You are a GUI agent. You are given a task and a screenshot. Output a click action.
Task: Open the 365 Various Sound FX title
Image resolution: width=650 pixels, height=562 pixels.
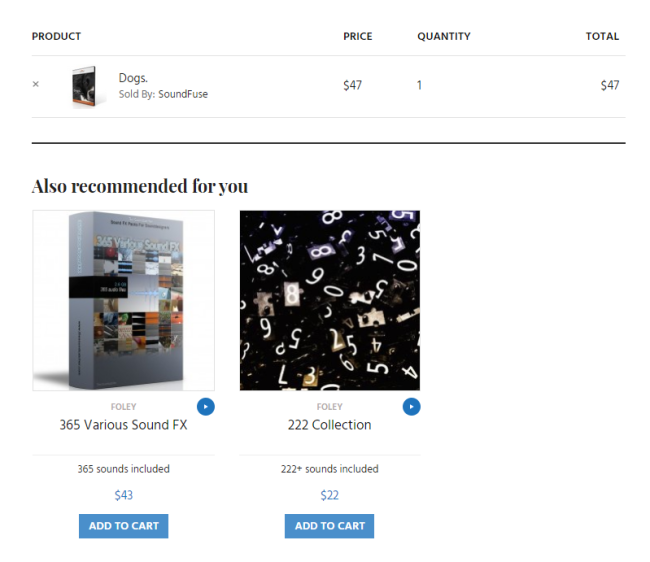point(124,425)
